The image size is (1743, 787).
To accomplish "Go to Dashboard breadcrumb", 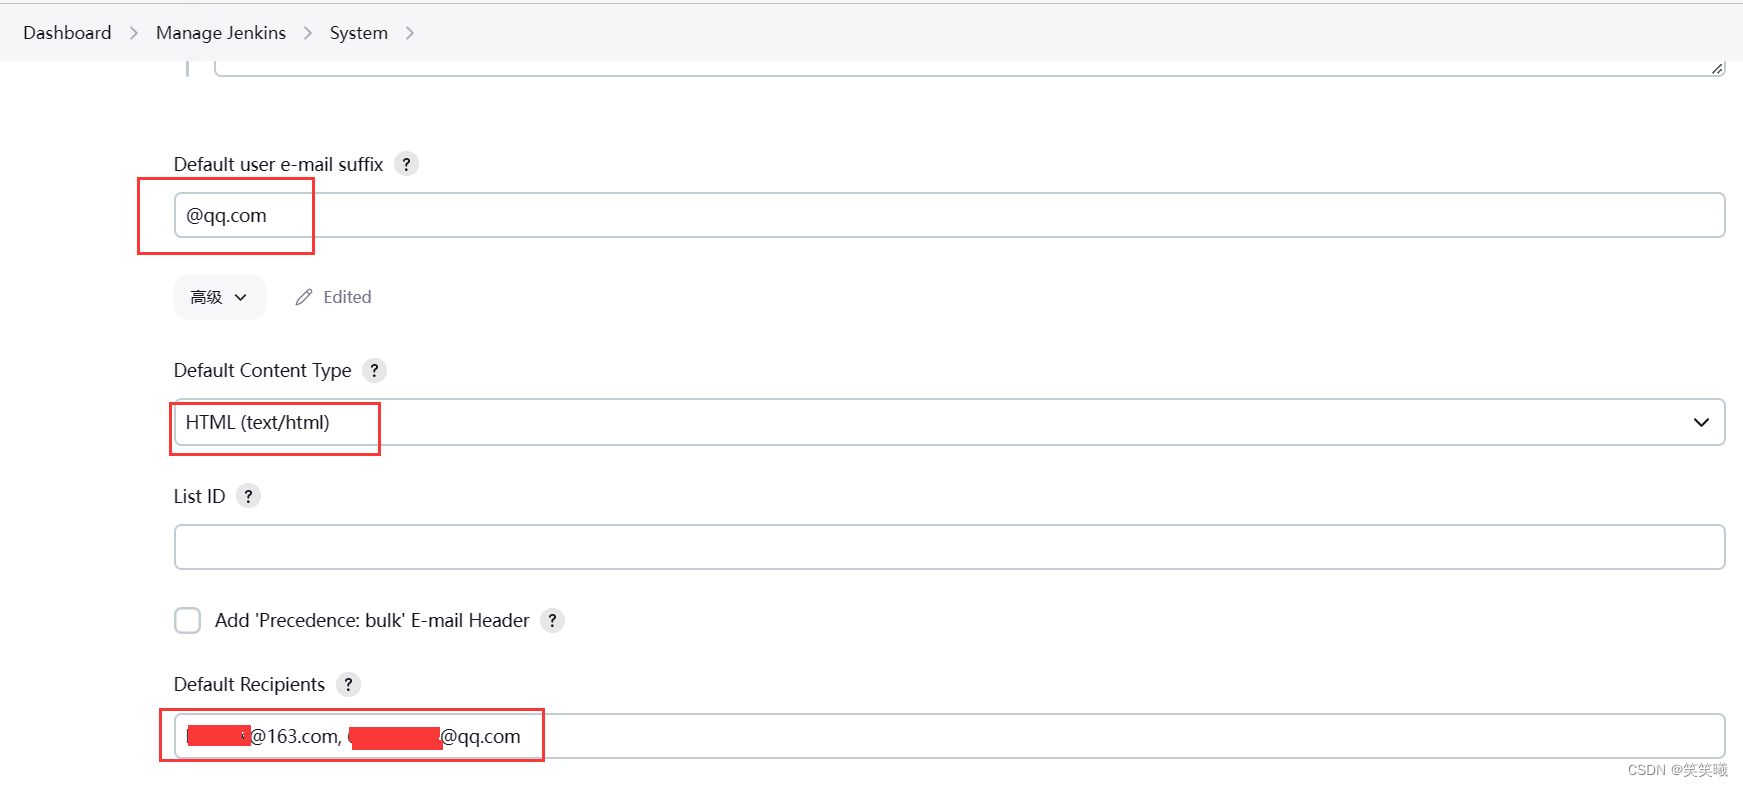I will click(x=67, y=33).
